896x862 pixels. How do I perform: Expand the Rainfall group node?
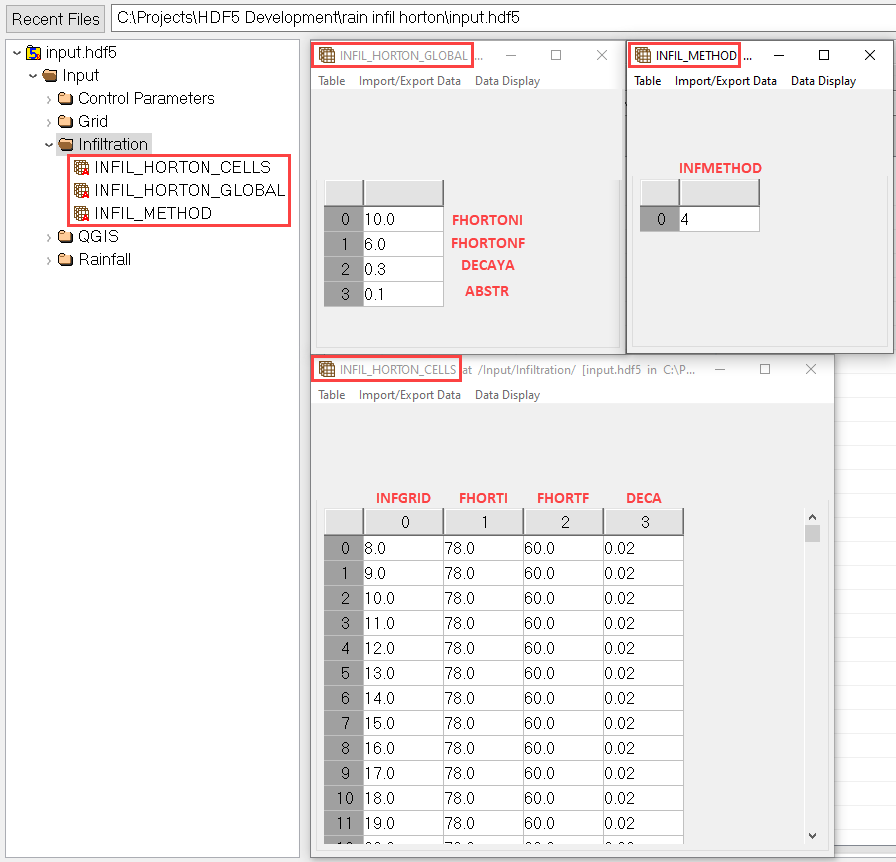pos(48,260)
